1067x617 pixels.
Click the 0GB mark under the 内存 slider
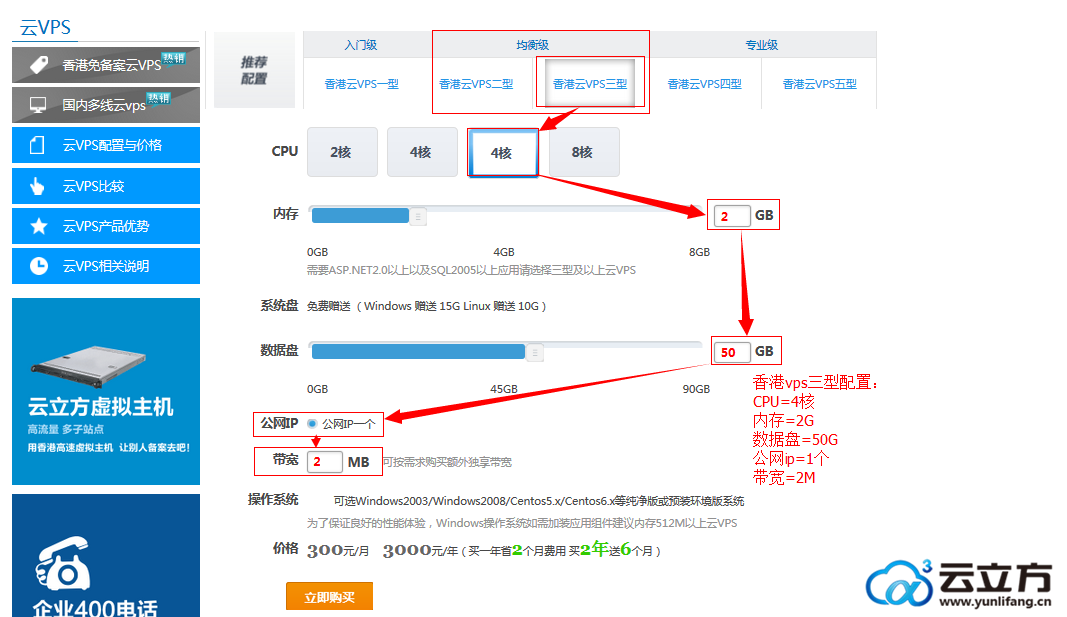[x=318, y=252]
